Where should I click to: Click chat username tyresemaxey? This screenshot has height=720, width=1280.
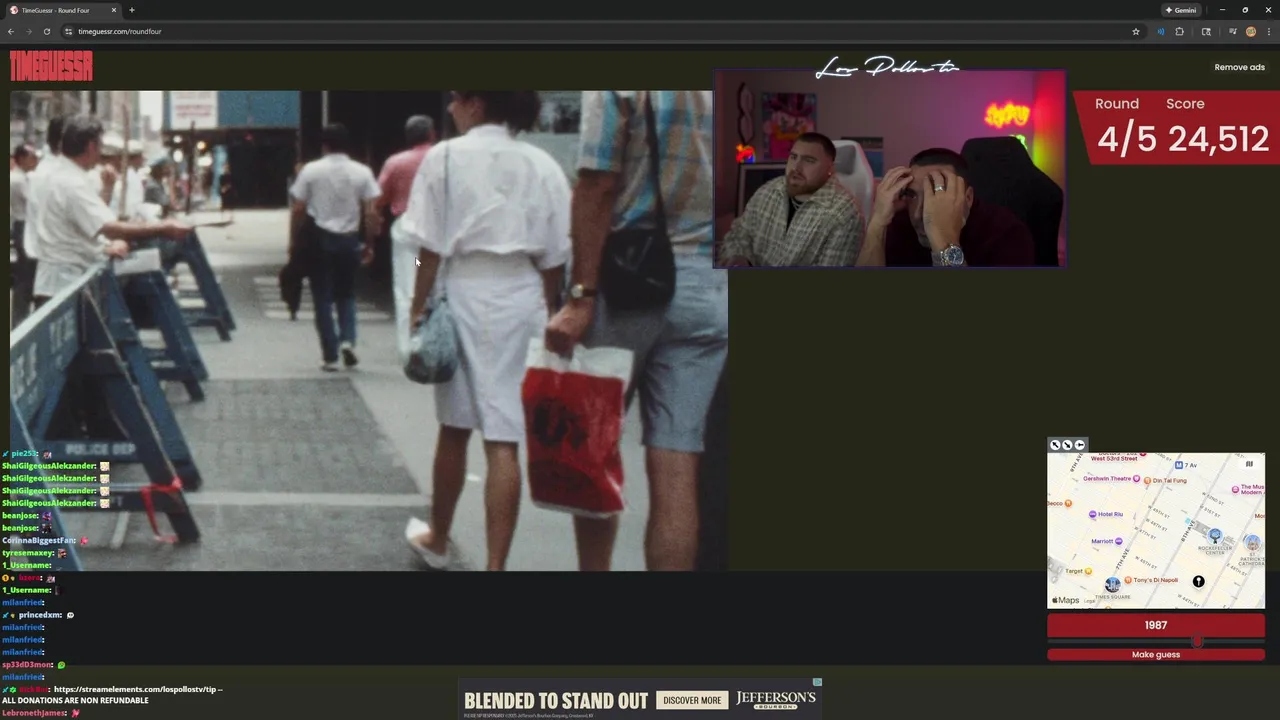point(28,553)
